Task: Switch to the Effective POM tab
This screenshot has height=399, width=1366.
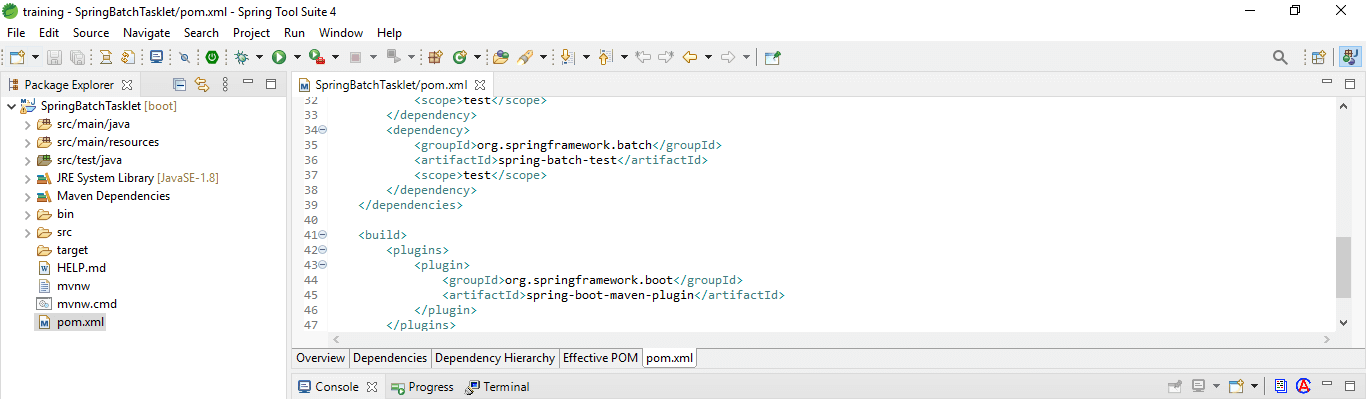Action: pyautogui.click(x=600, y=358)
